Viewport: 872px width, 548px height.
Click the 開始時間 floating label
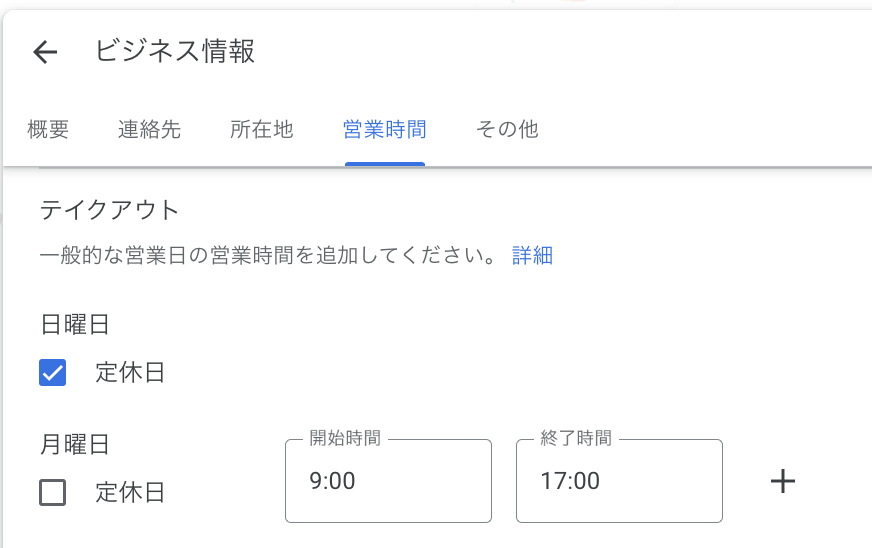click(344, 438)
